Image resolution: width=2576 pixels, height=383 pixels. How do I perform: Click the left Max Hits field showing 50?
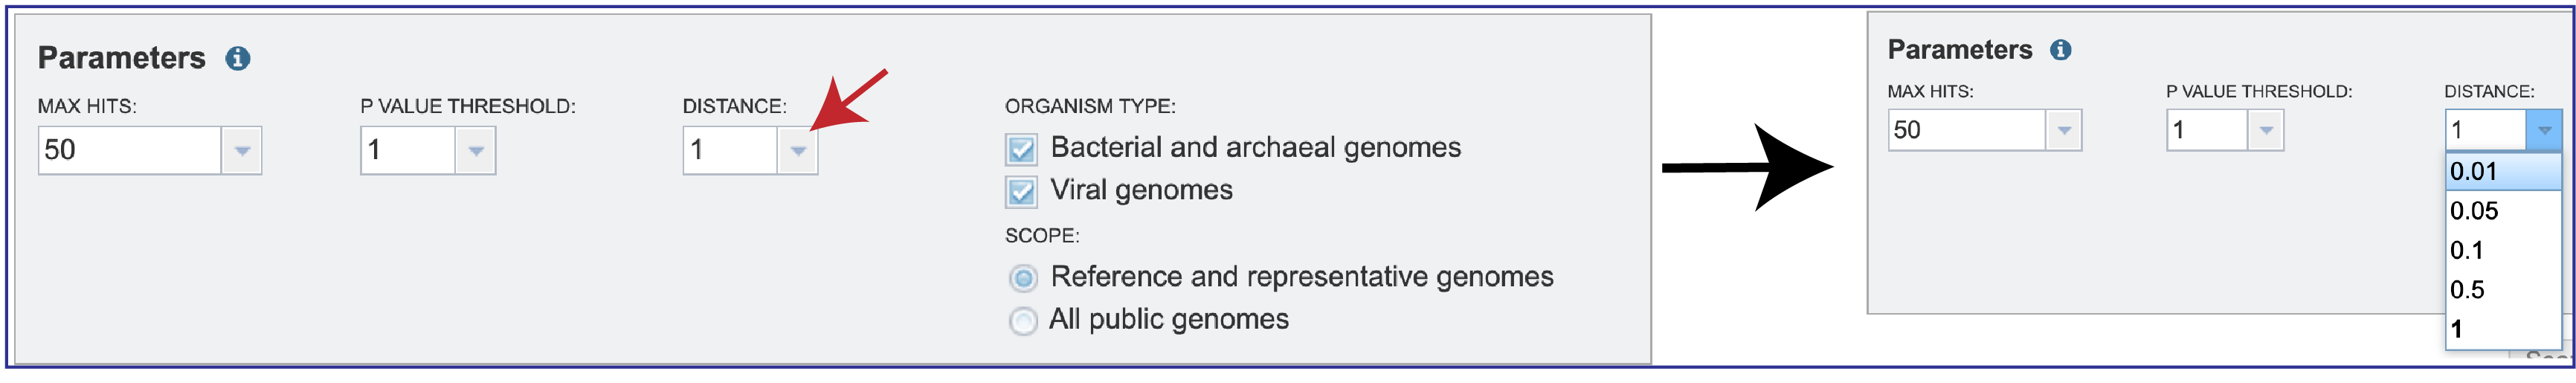coord(130,151)
